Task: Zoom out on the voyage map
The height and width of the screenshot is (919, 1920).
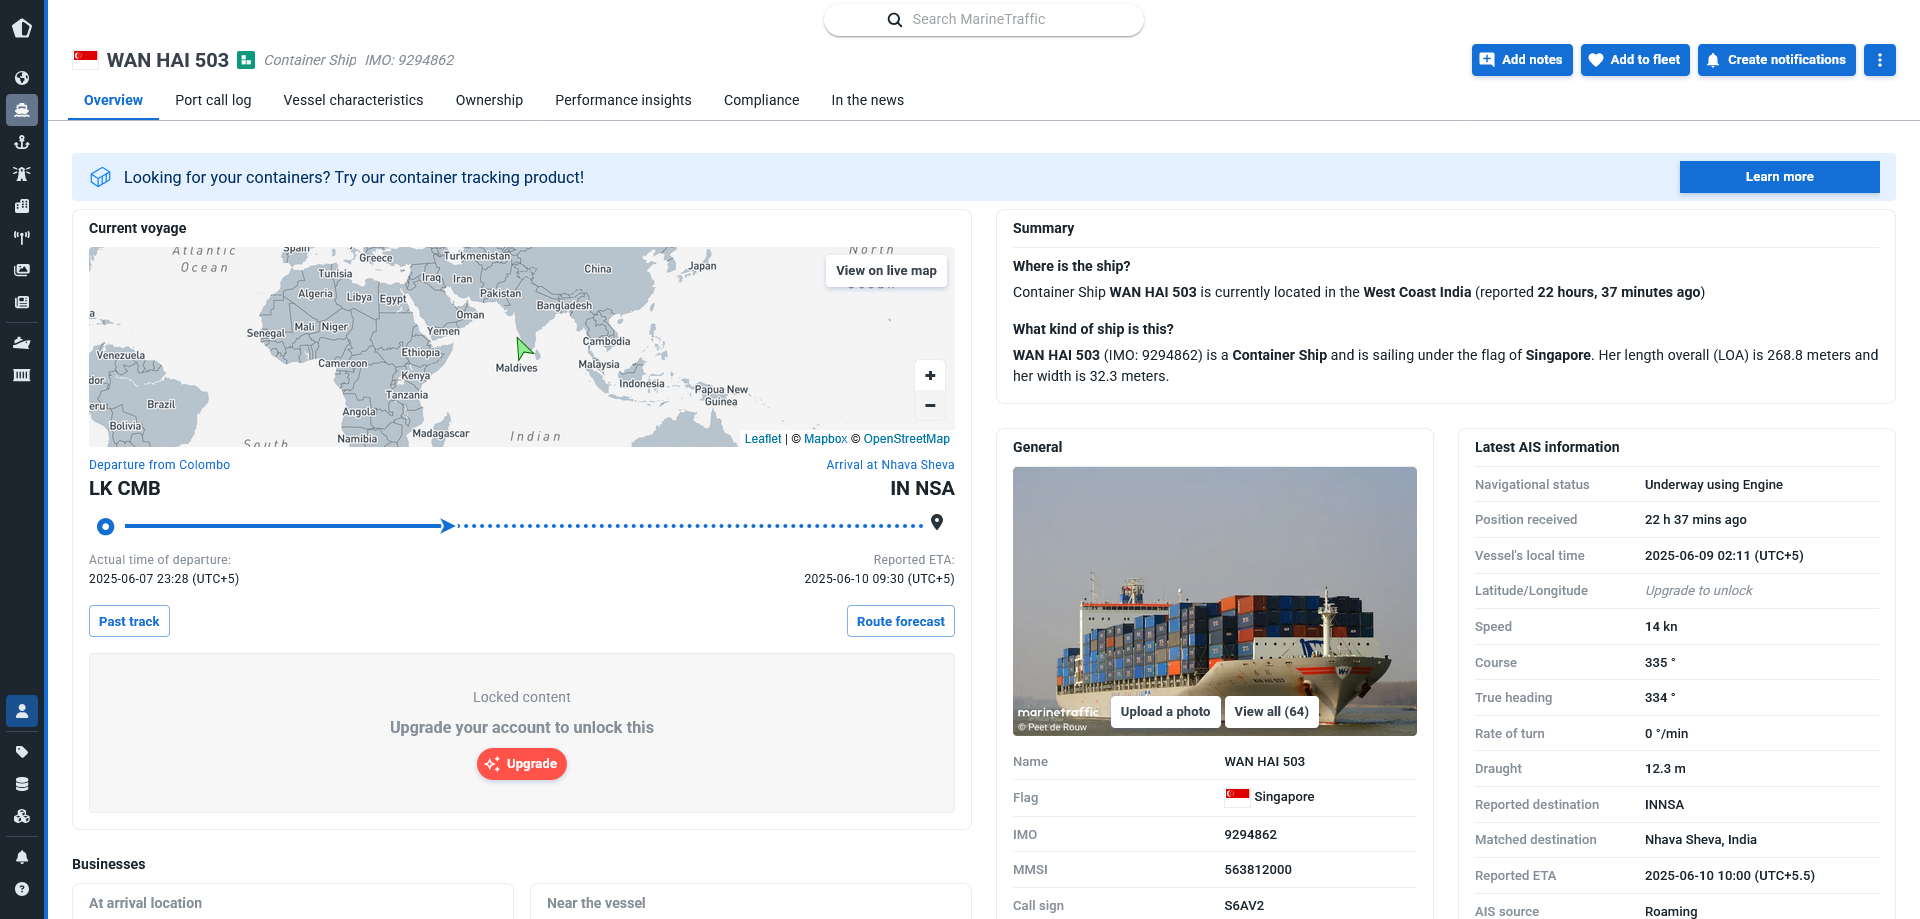Action: click(930, 405)
